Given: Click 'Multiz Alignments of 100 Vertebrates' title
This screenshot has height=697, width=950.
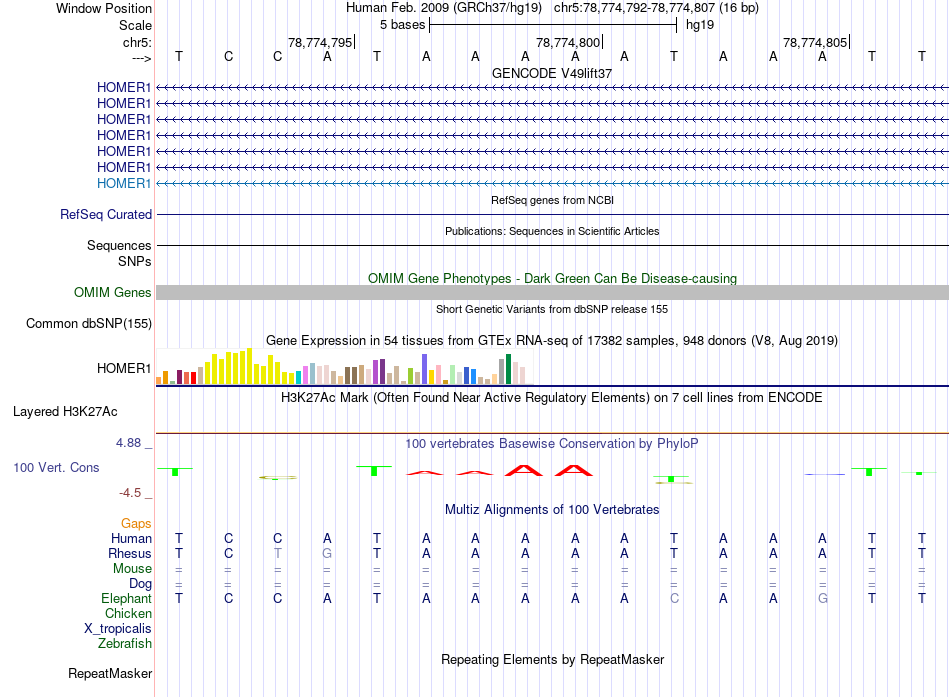Looking at the screenshot, I should tap(552, 510).
